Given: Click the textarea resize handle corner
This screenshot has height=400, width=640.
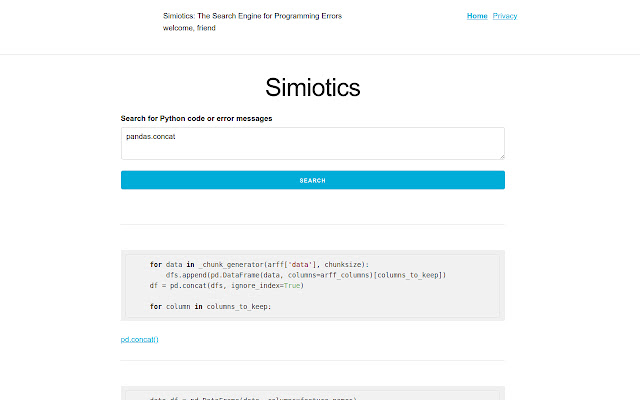Looking at the screenshot, I should pos(502,156).
